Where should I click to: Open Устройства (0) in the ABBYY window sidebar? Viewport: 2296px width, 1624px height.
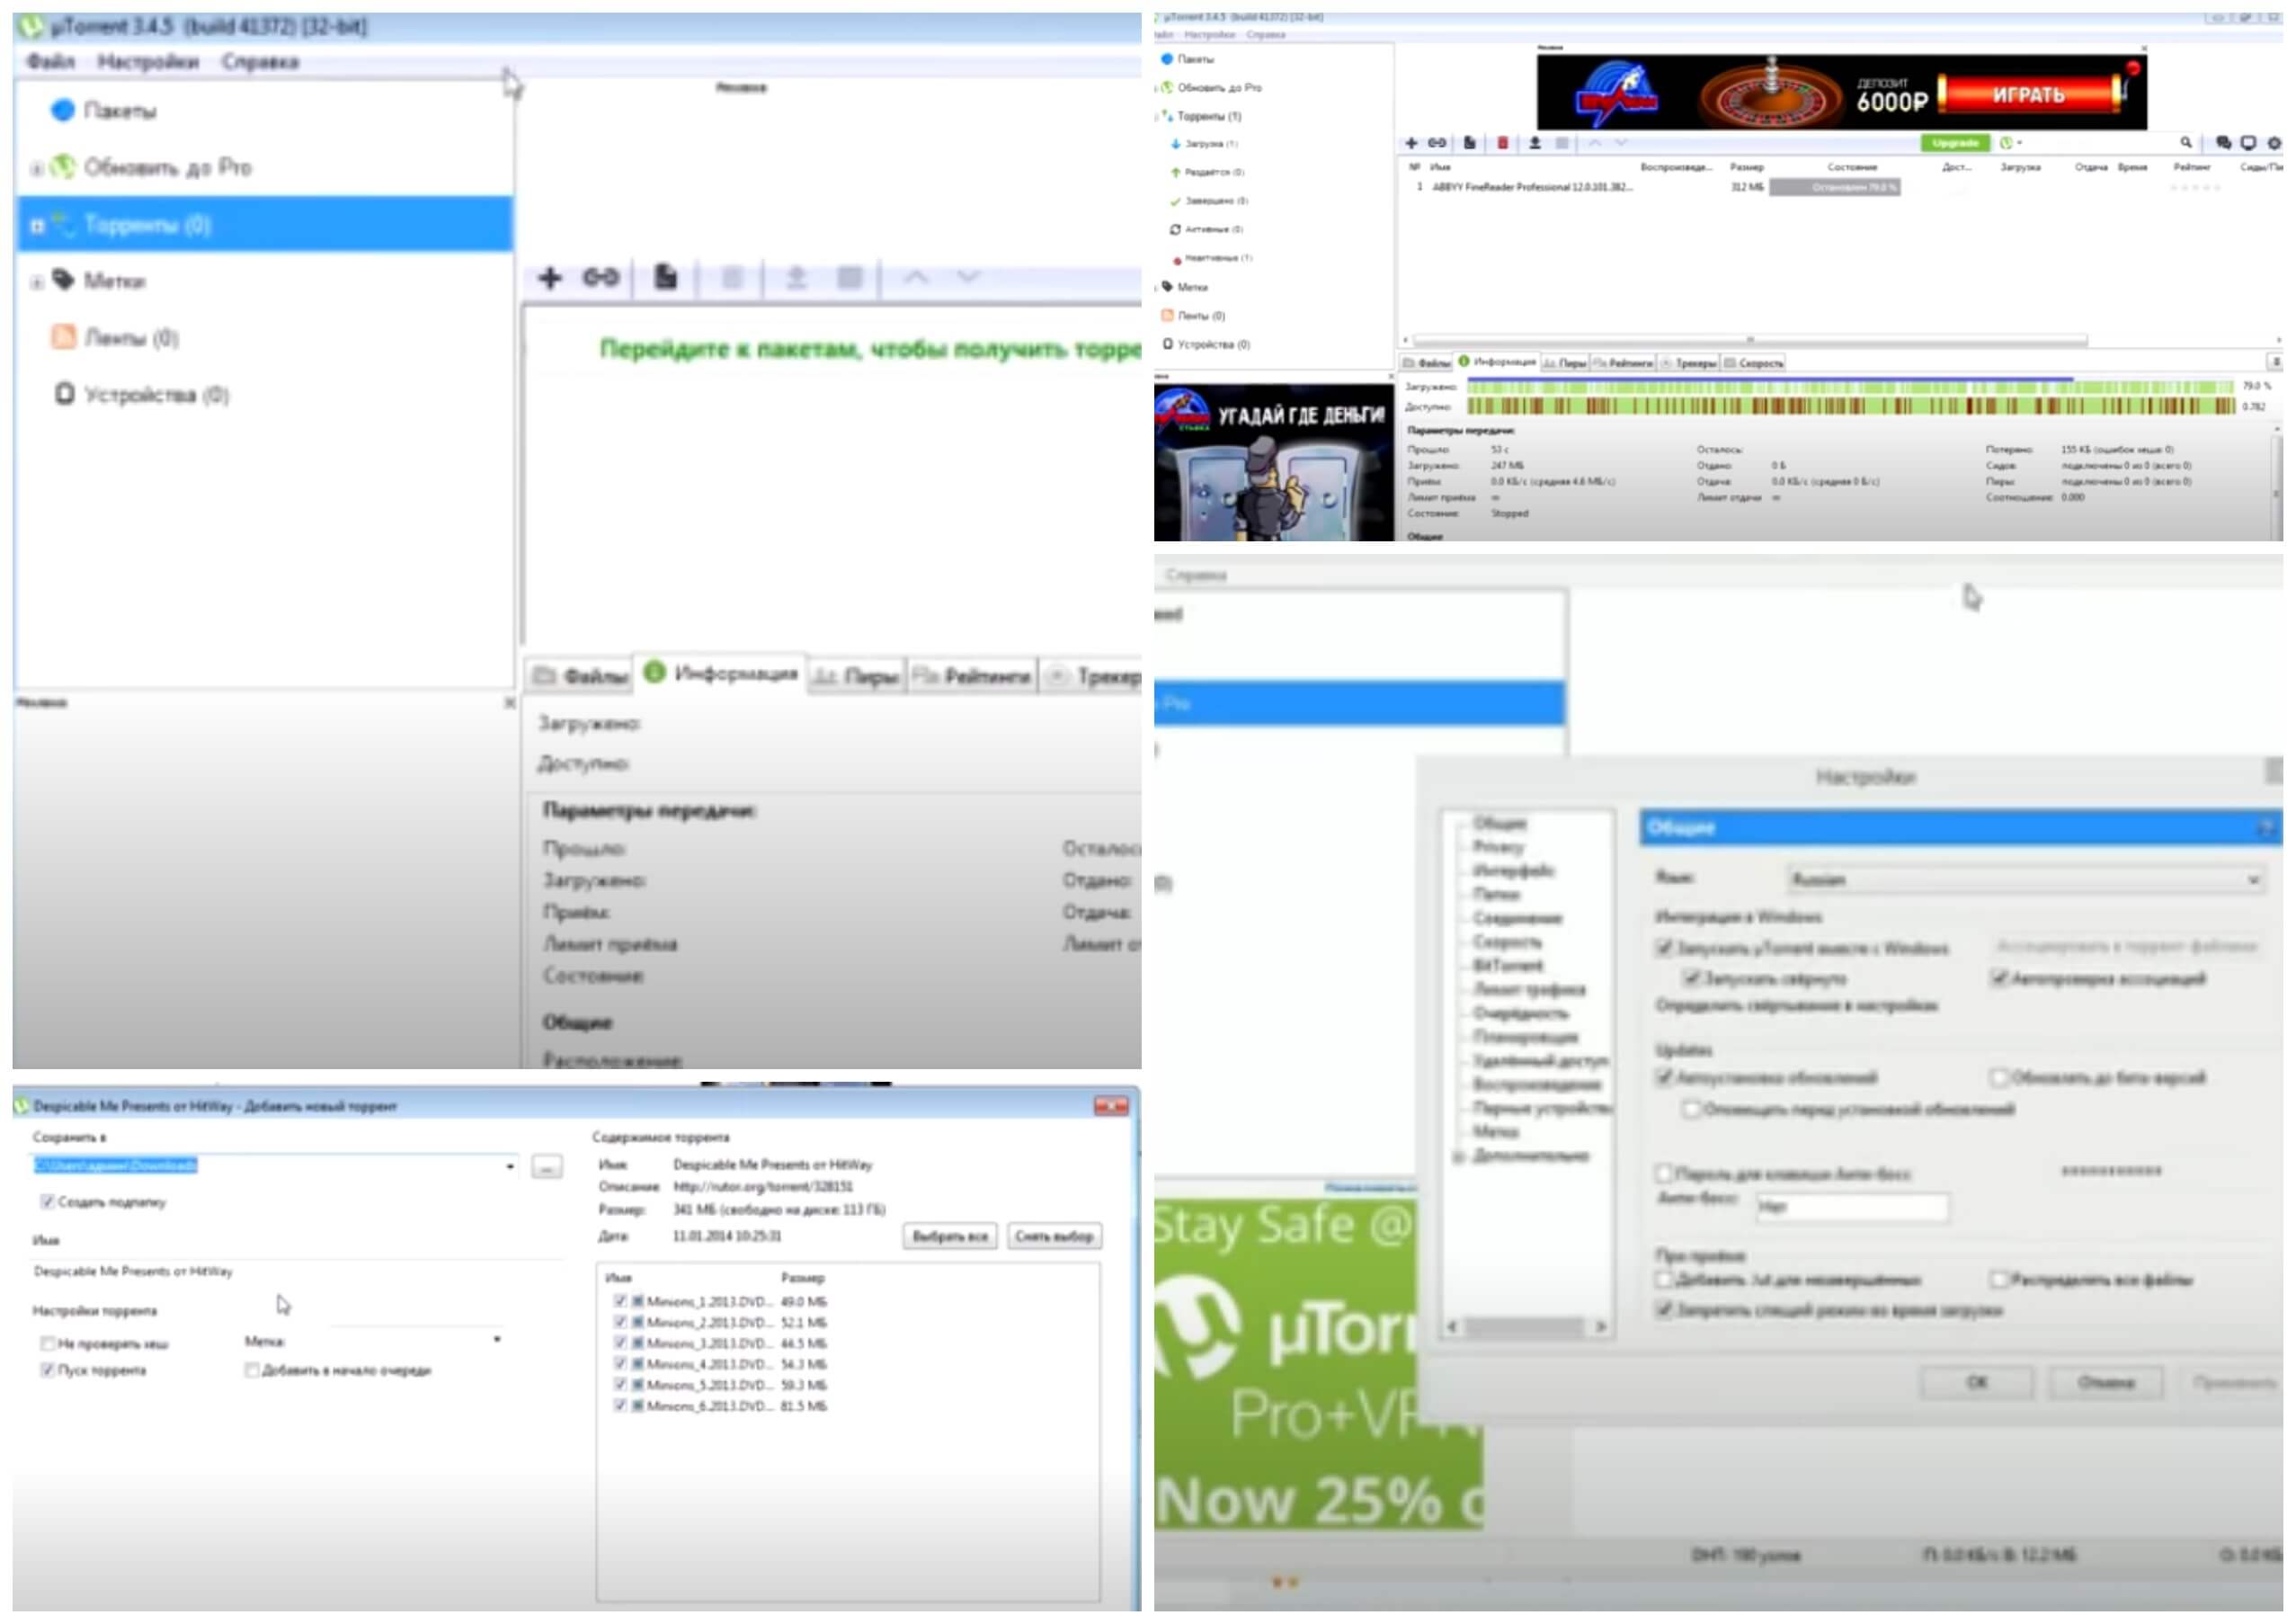point(1206,344)
